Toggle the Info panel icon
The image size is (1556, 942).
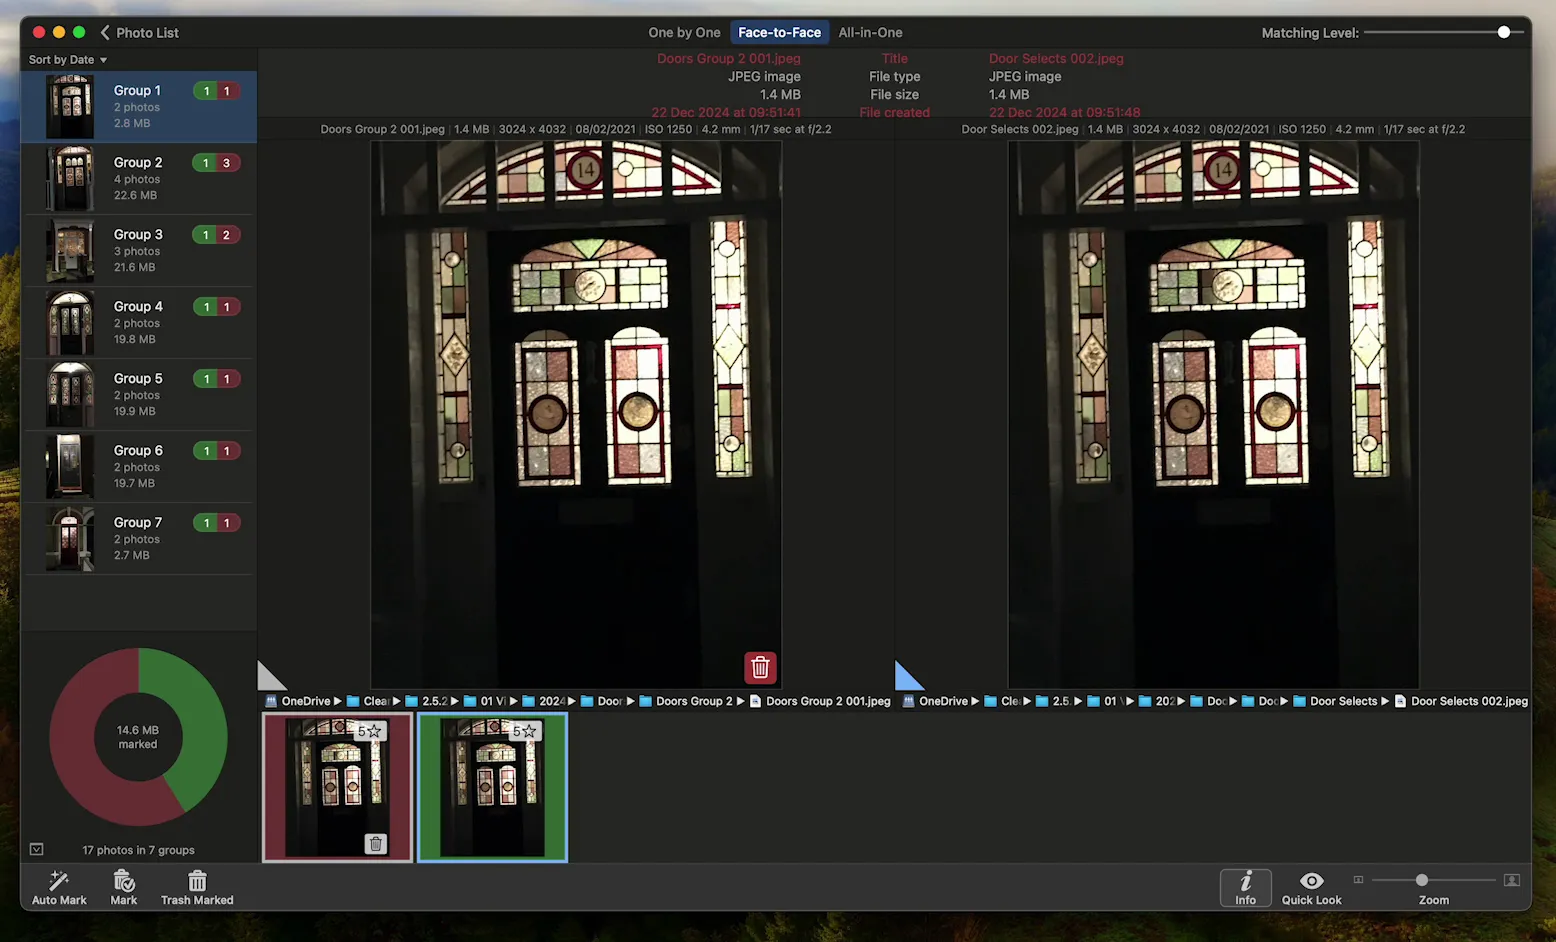tap(1245, 886)
